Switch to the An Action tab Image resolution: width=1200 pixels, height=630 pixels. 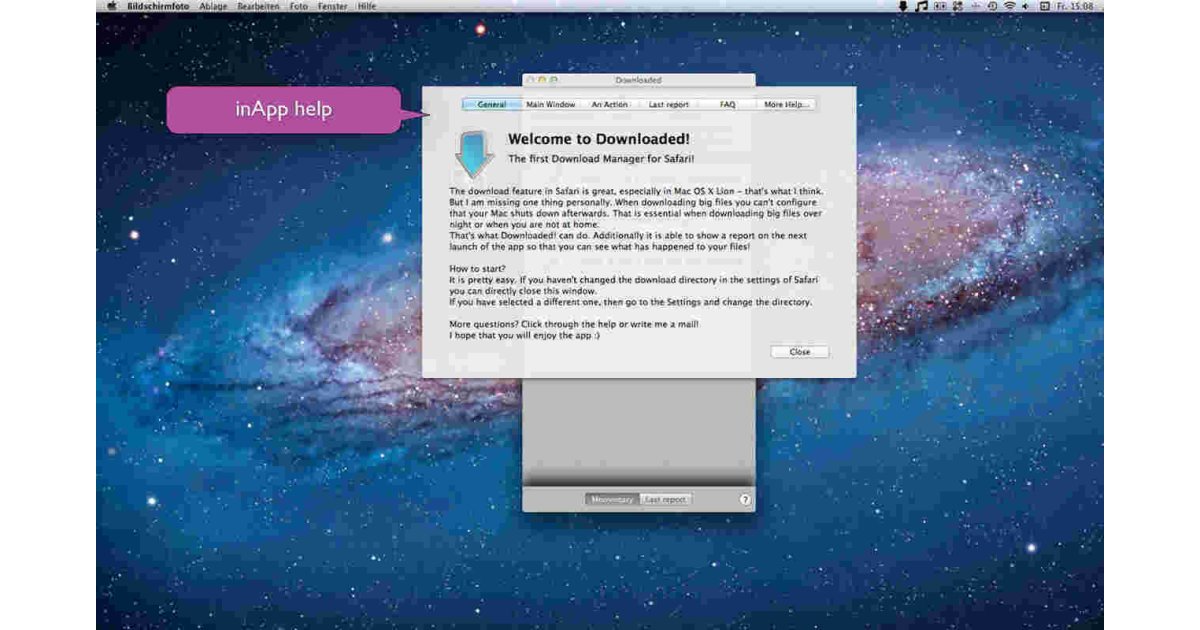[611, 103]
